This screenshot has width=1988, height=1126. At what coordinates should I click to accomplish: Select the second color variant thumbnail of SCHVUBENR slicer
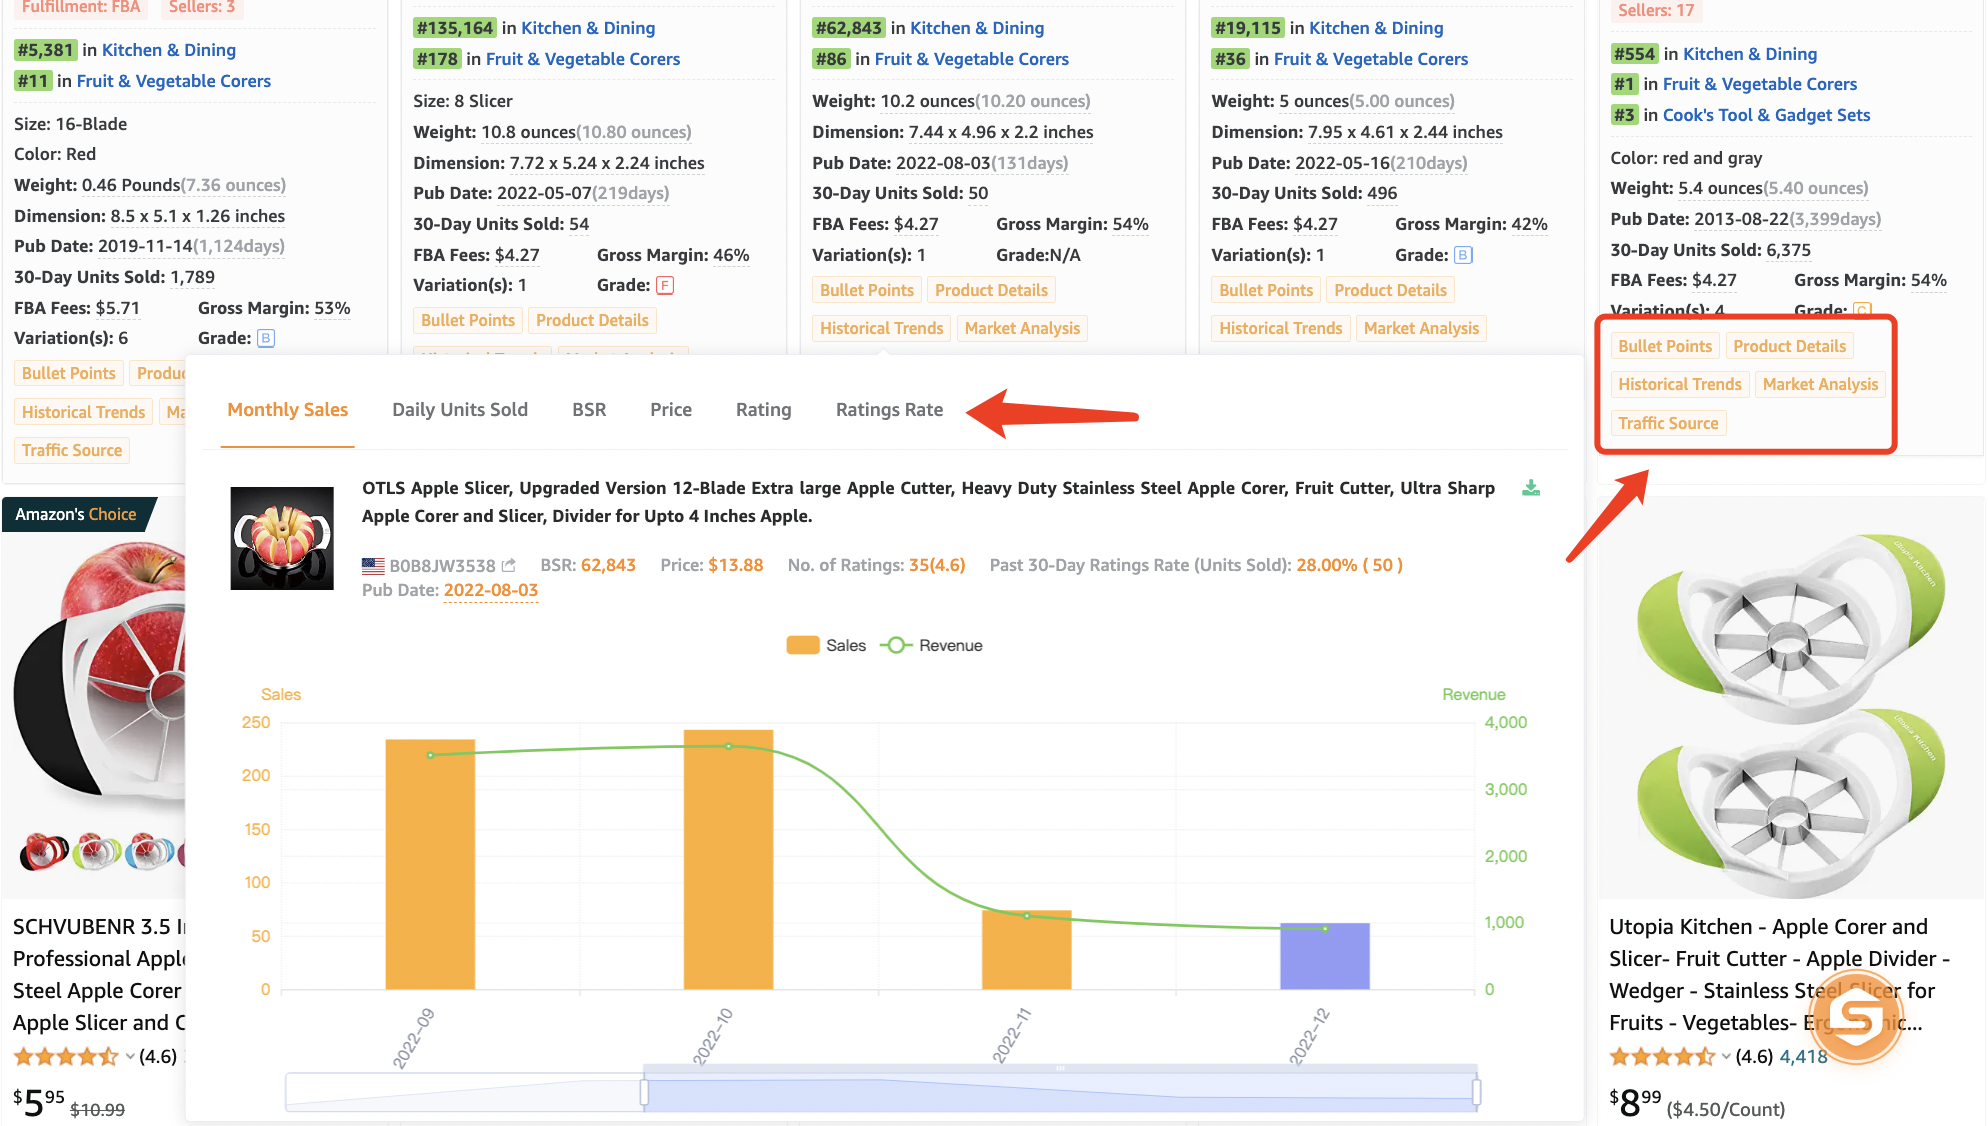[97, 851]
